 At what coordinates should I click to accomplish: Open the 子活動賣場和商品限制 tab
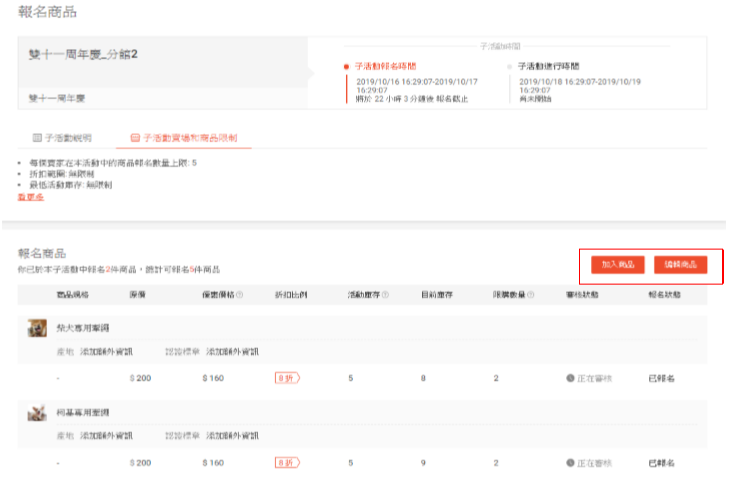[x=184, y=138]
